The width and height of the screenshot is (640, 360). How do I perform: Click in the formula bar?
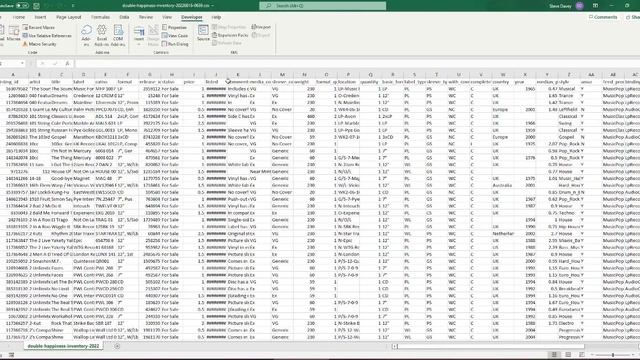(x=357, y=64)
